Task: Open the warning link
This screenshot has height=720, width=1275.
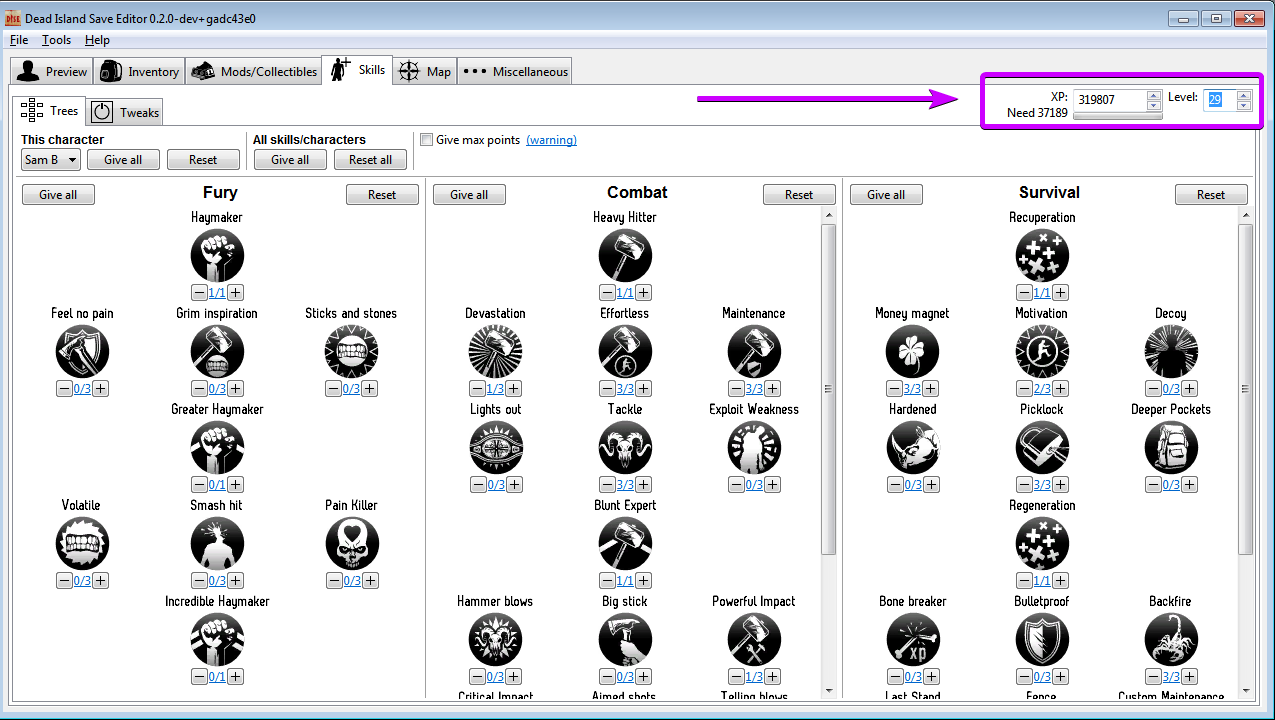Action: [551, 140]
